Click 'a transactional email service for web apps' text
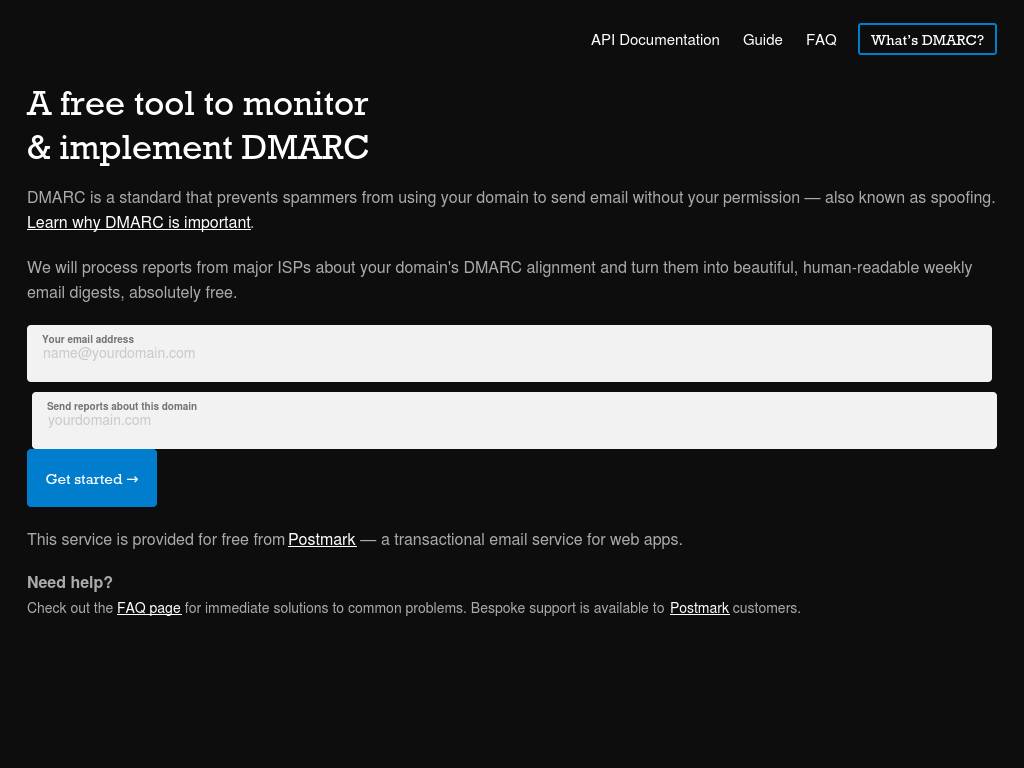The width and height of the screenshot is (1024, 768). tap(531, 539)
